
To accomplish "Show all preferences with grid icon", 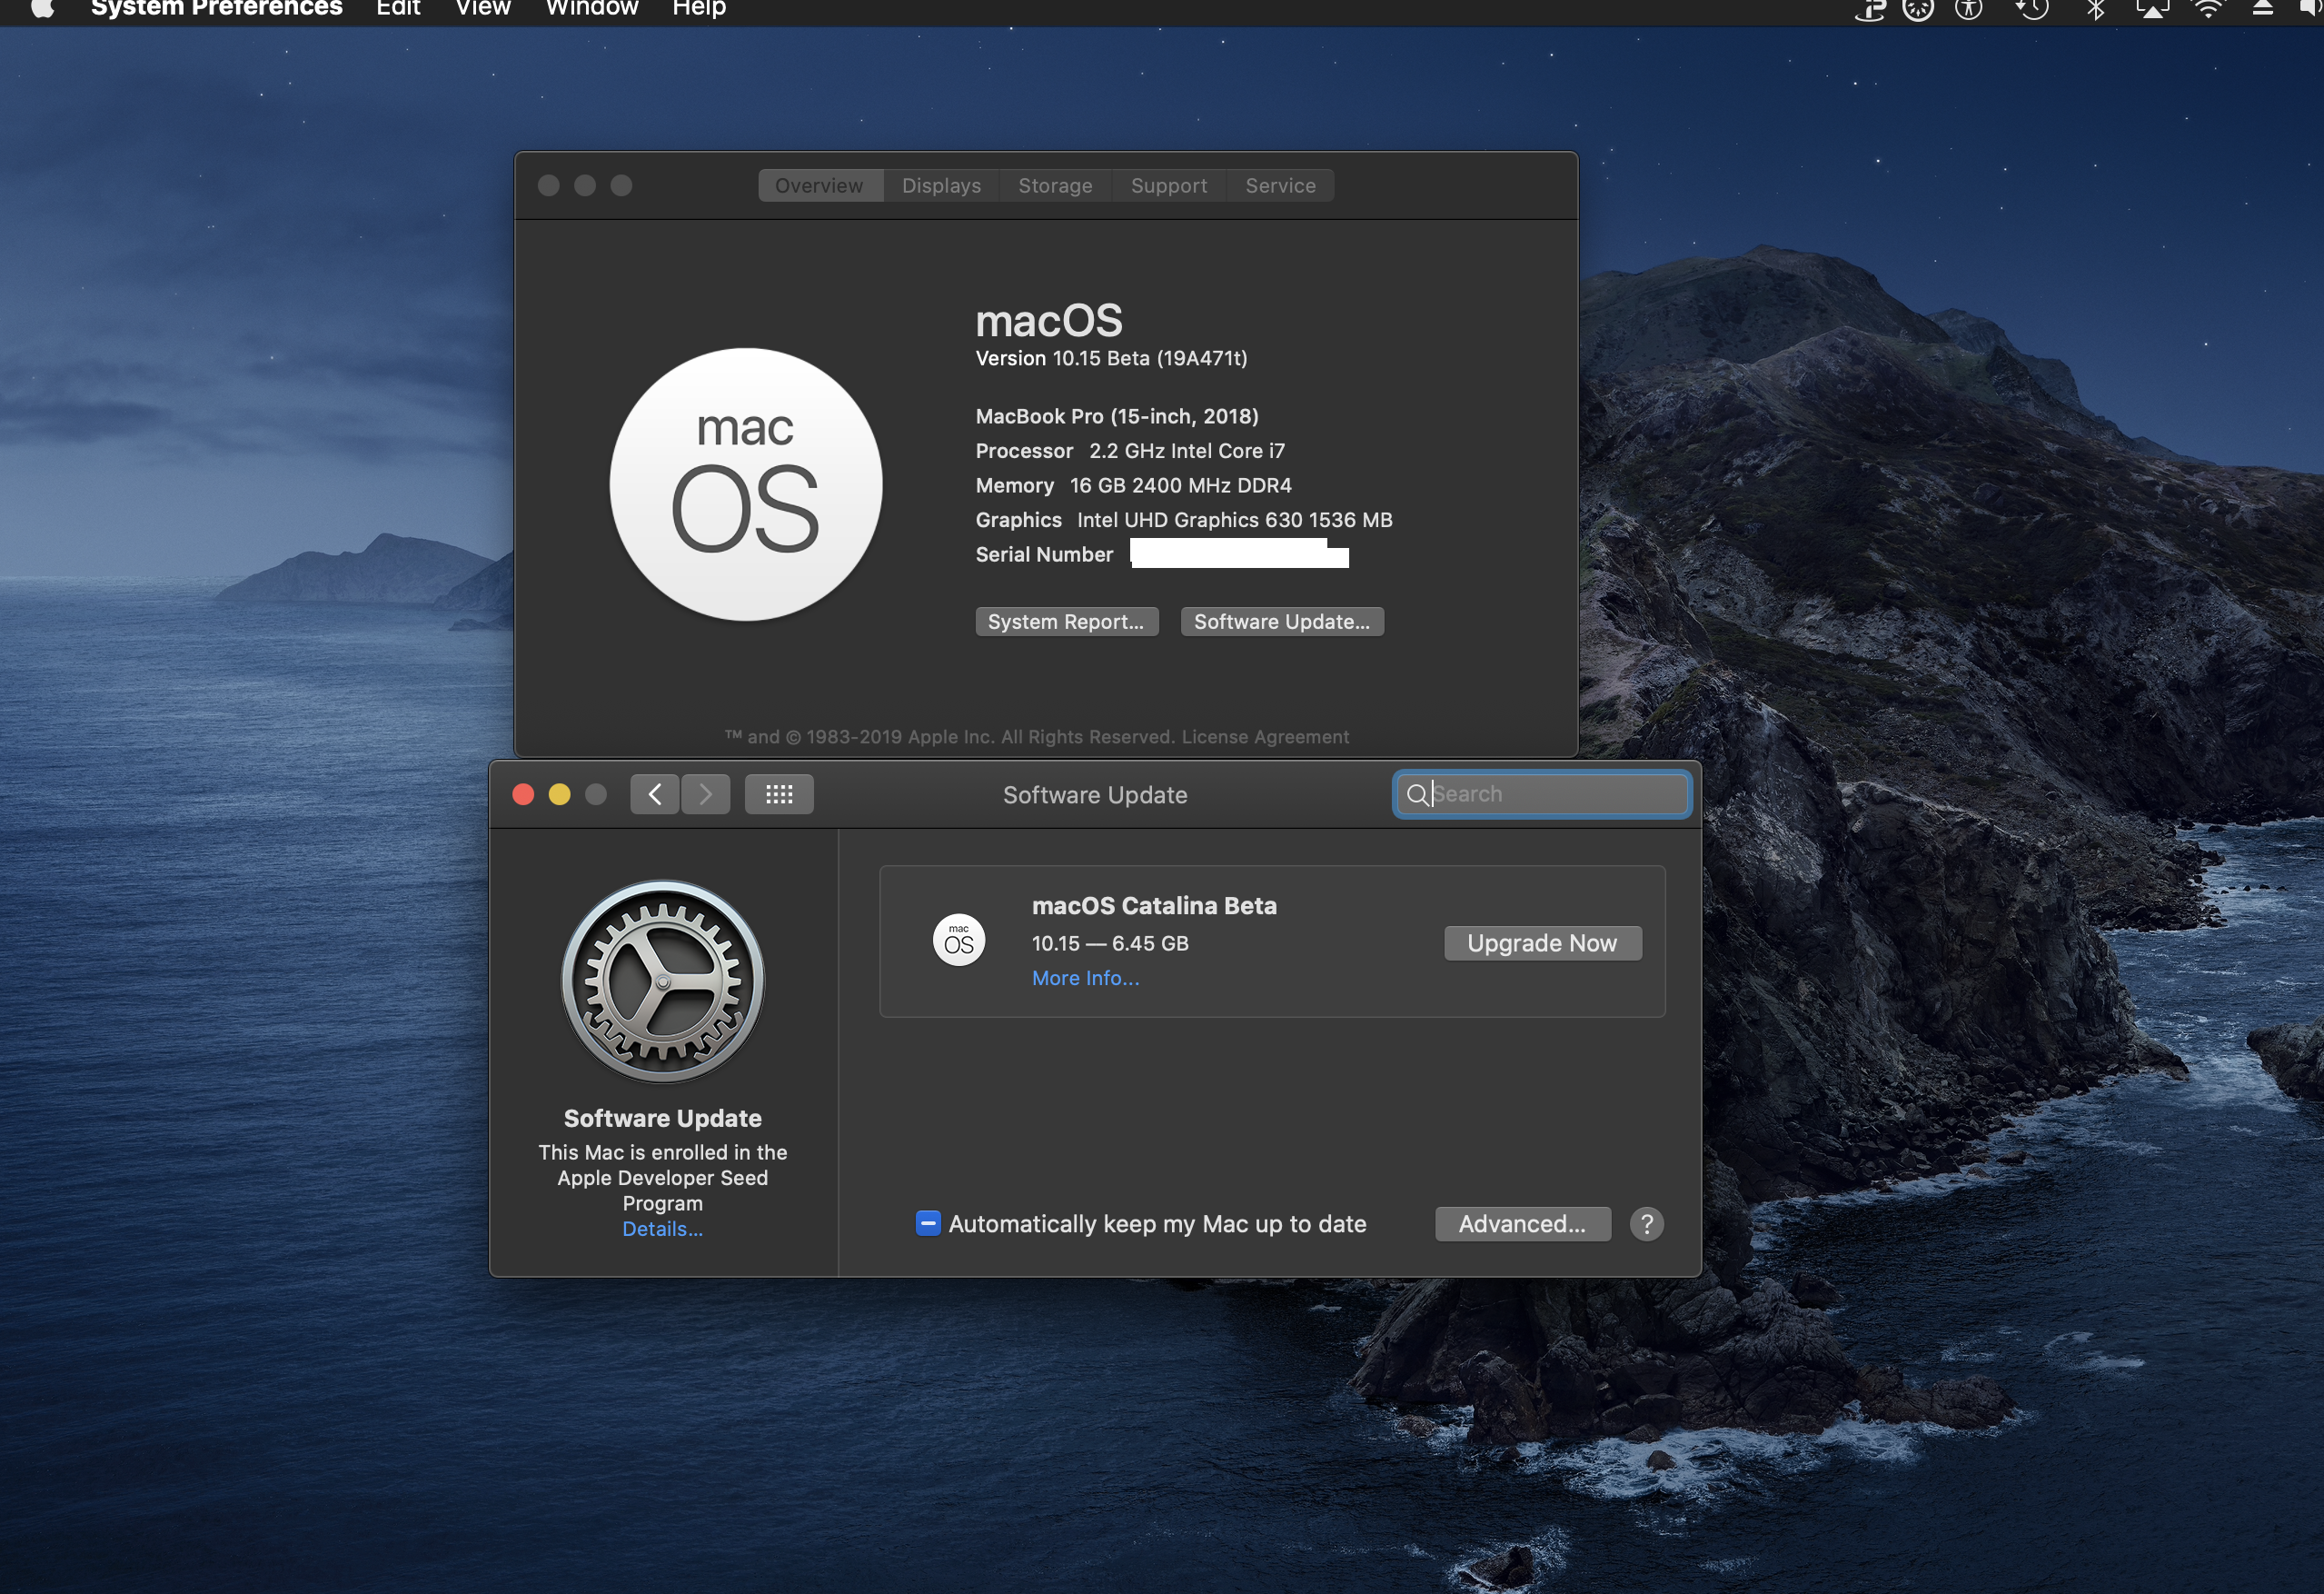I will (x=779, y=795).
